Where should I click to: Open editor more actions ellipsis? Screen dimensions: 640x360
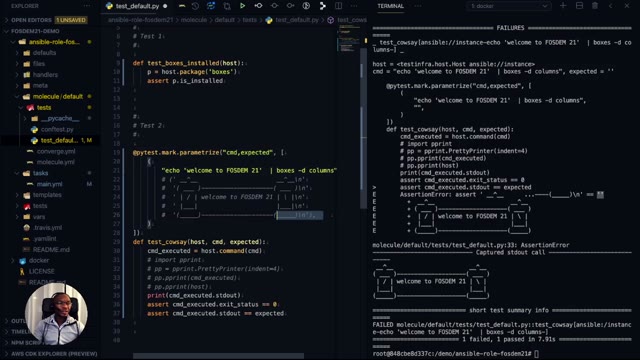coord(354,6)
